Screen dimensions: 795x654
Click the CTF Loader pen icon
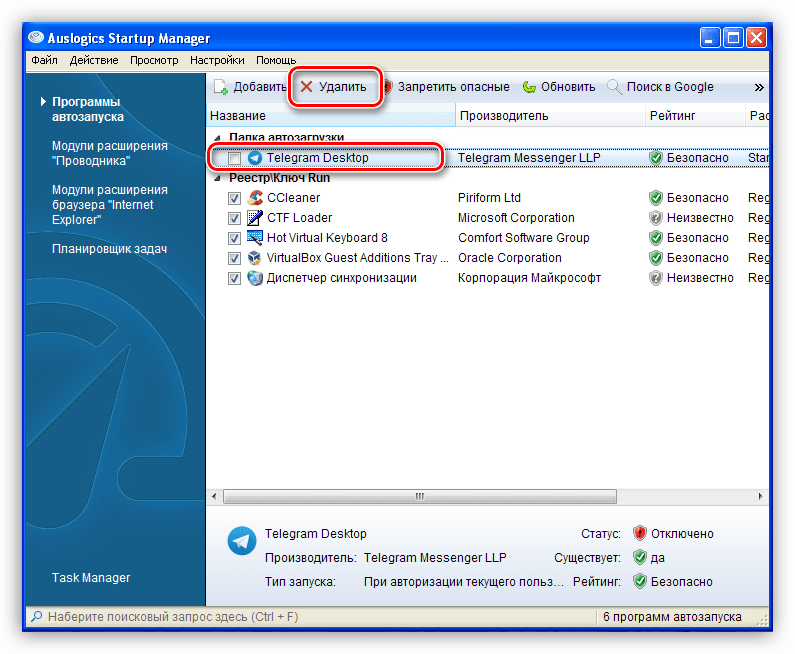255,217
